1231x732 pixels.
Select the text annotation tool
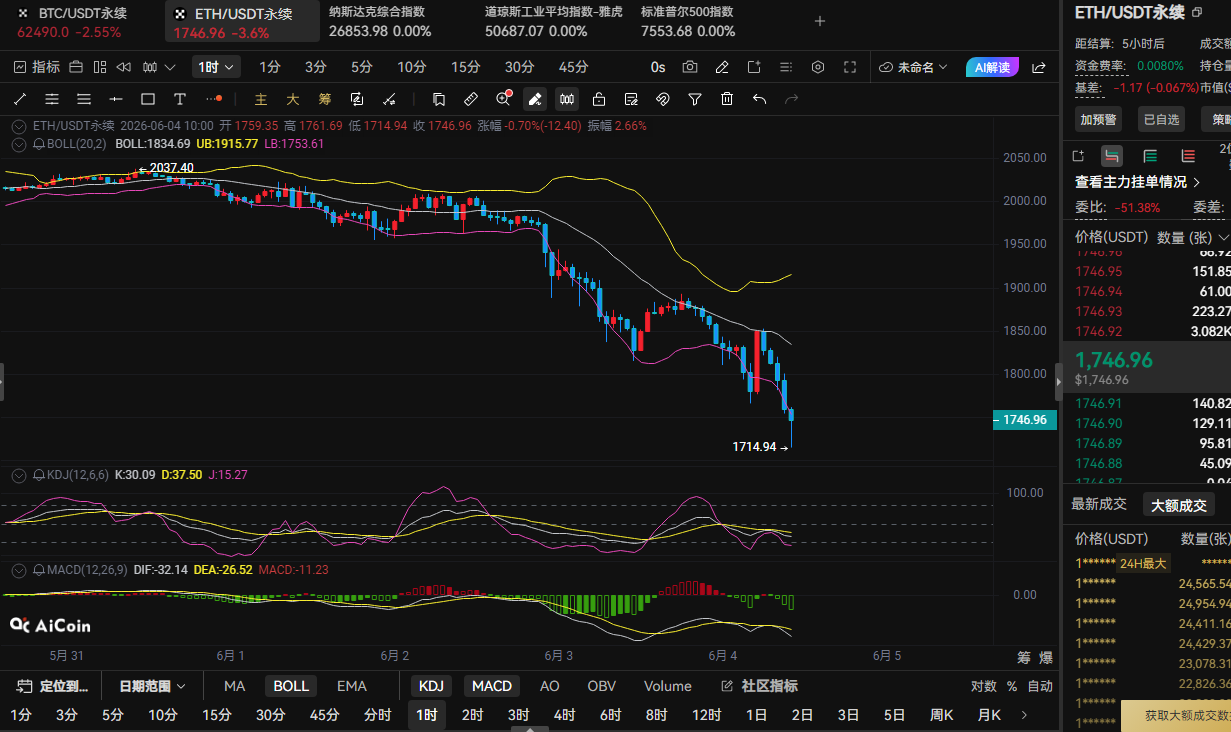click(x=180, y=99)
